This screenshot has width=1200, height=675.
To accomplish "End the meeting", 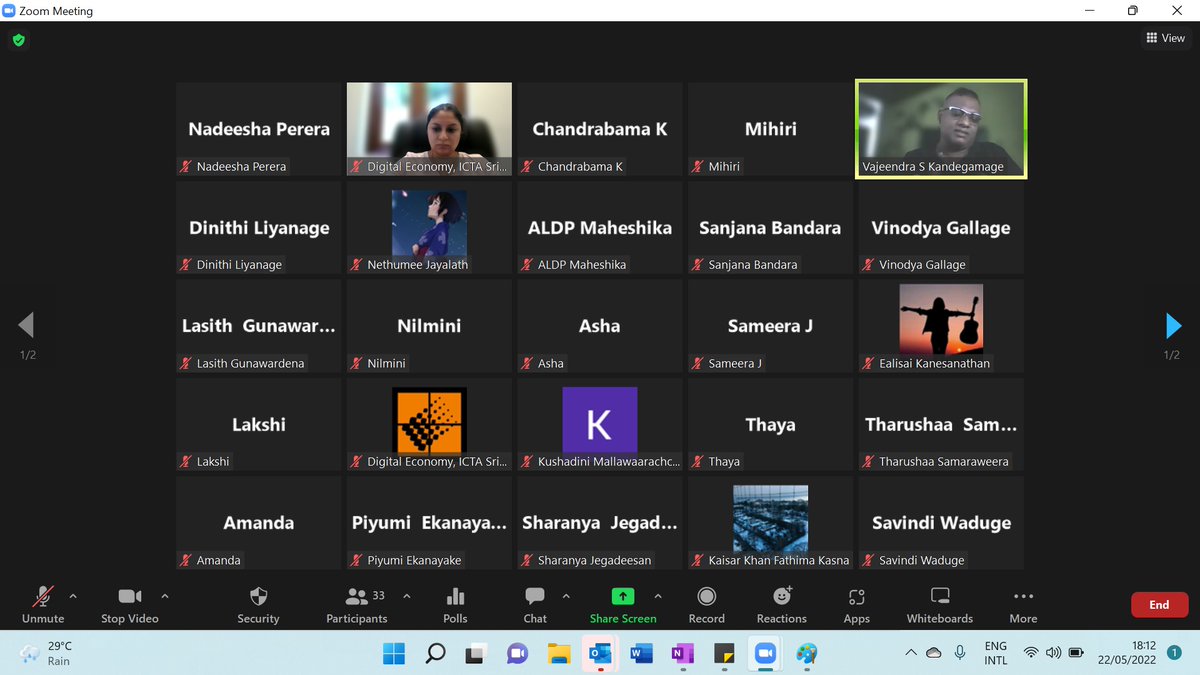I will pos(1159,604).
